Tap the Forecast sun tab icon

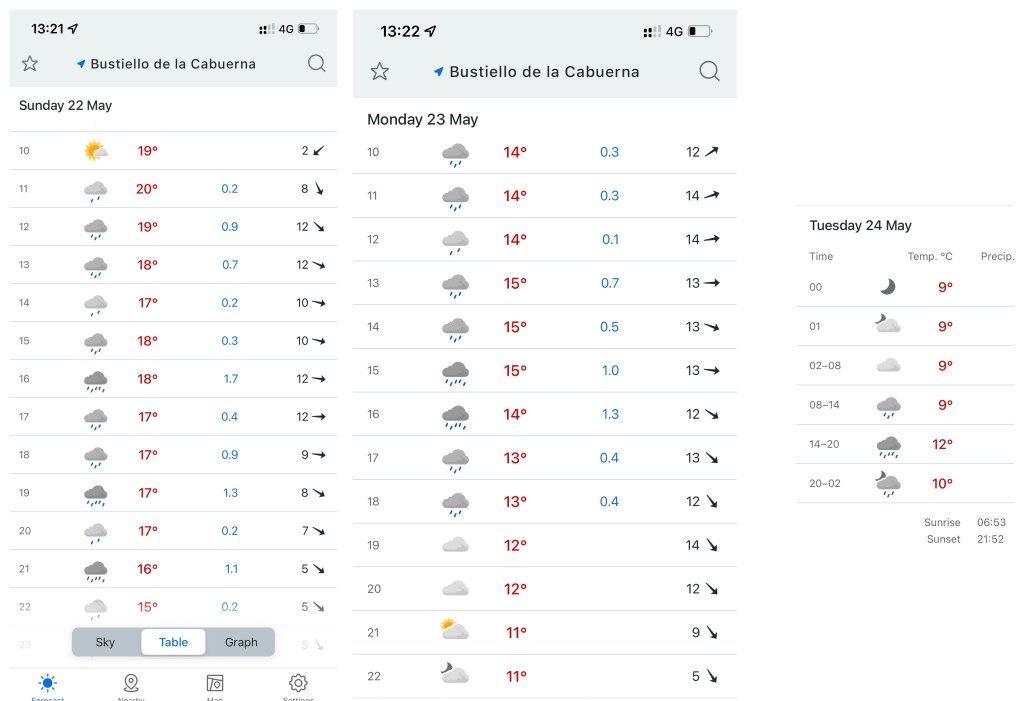pos(47,684)
